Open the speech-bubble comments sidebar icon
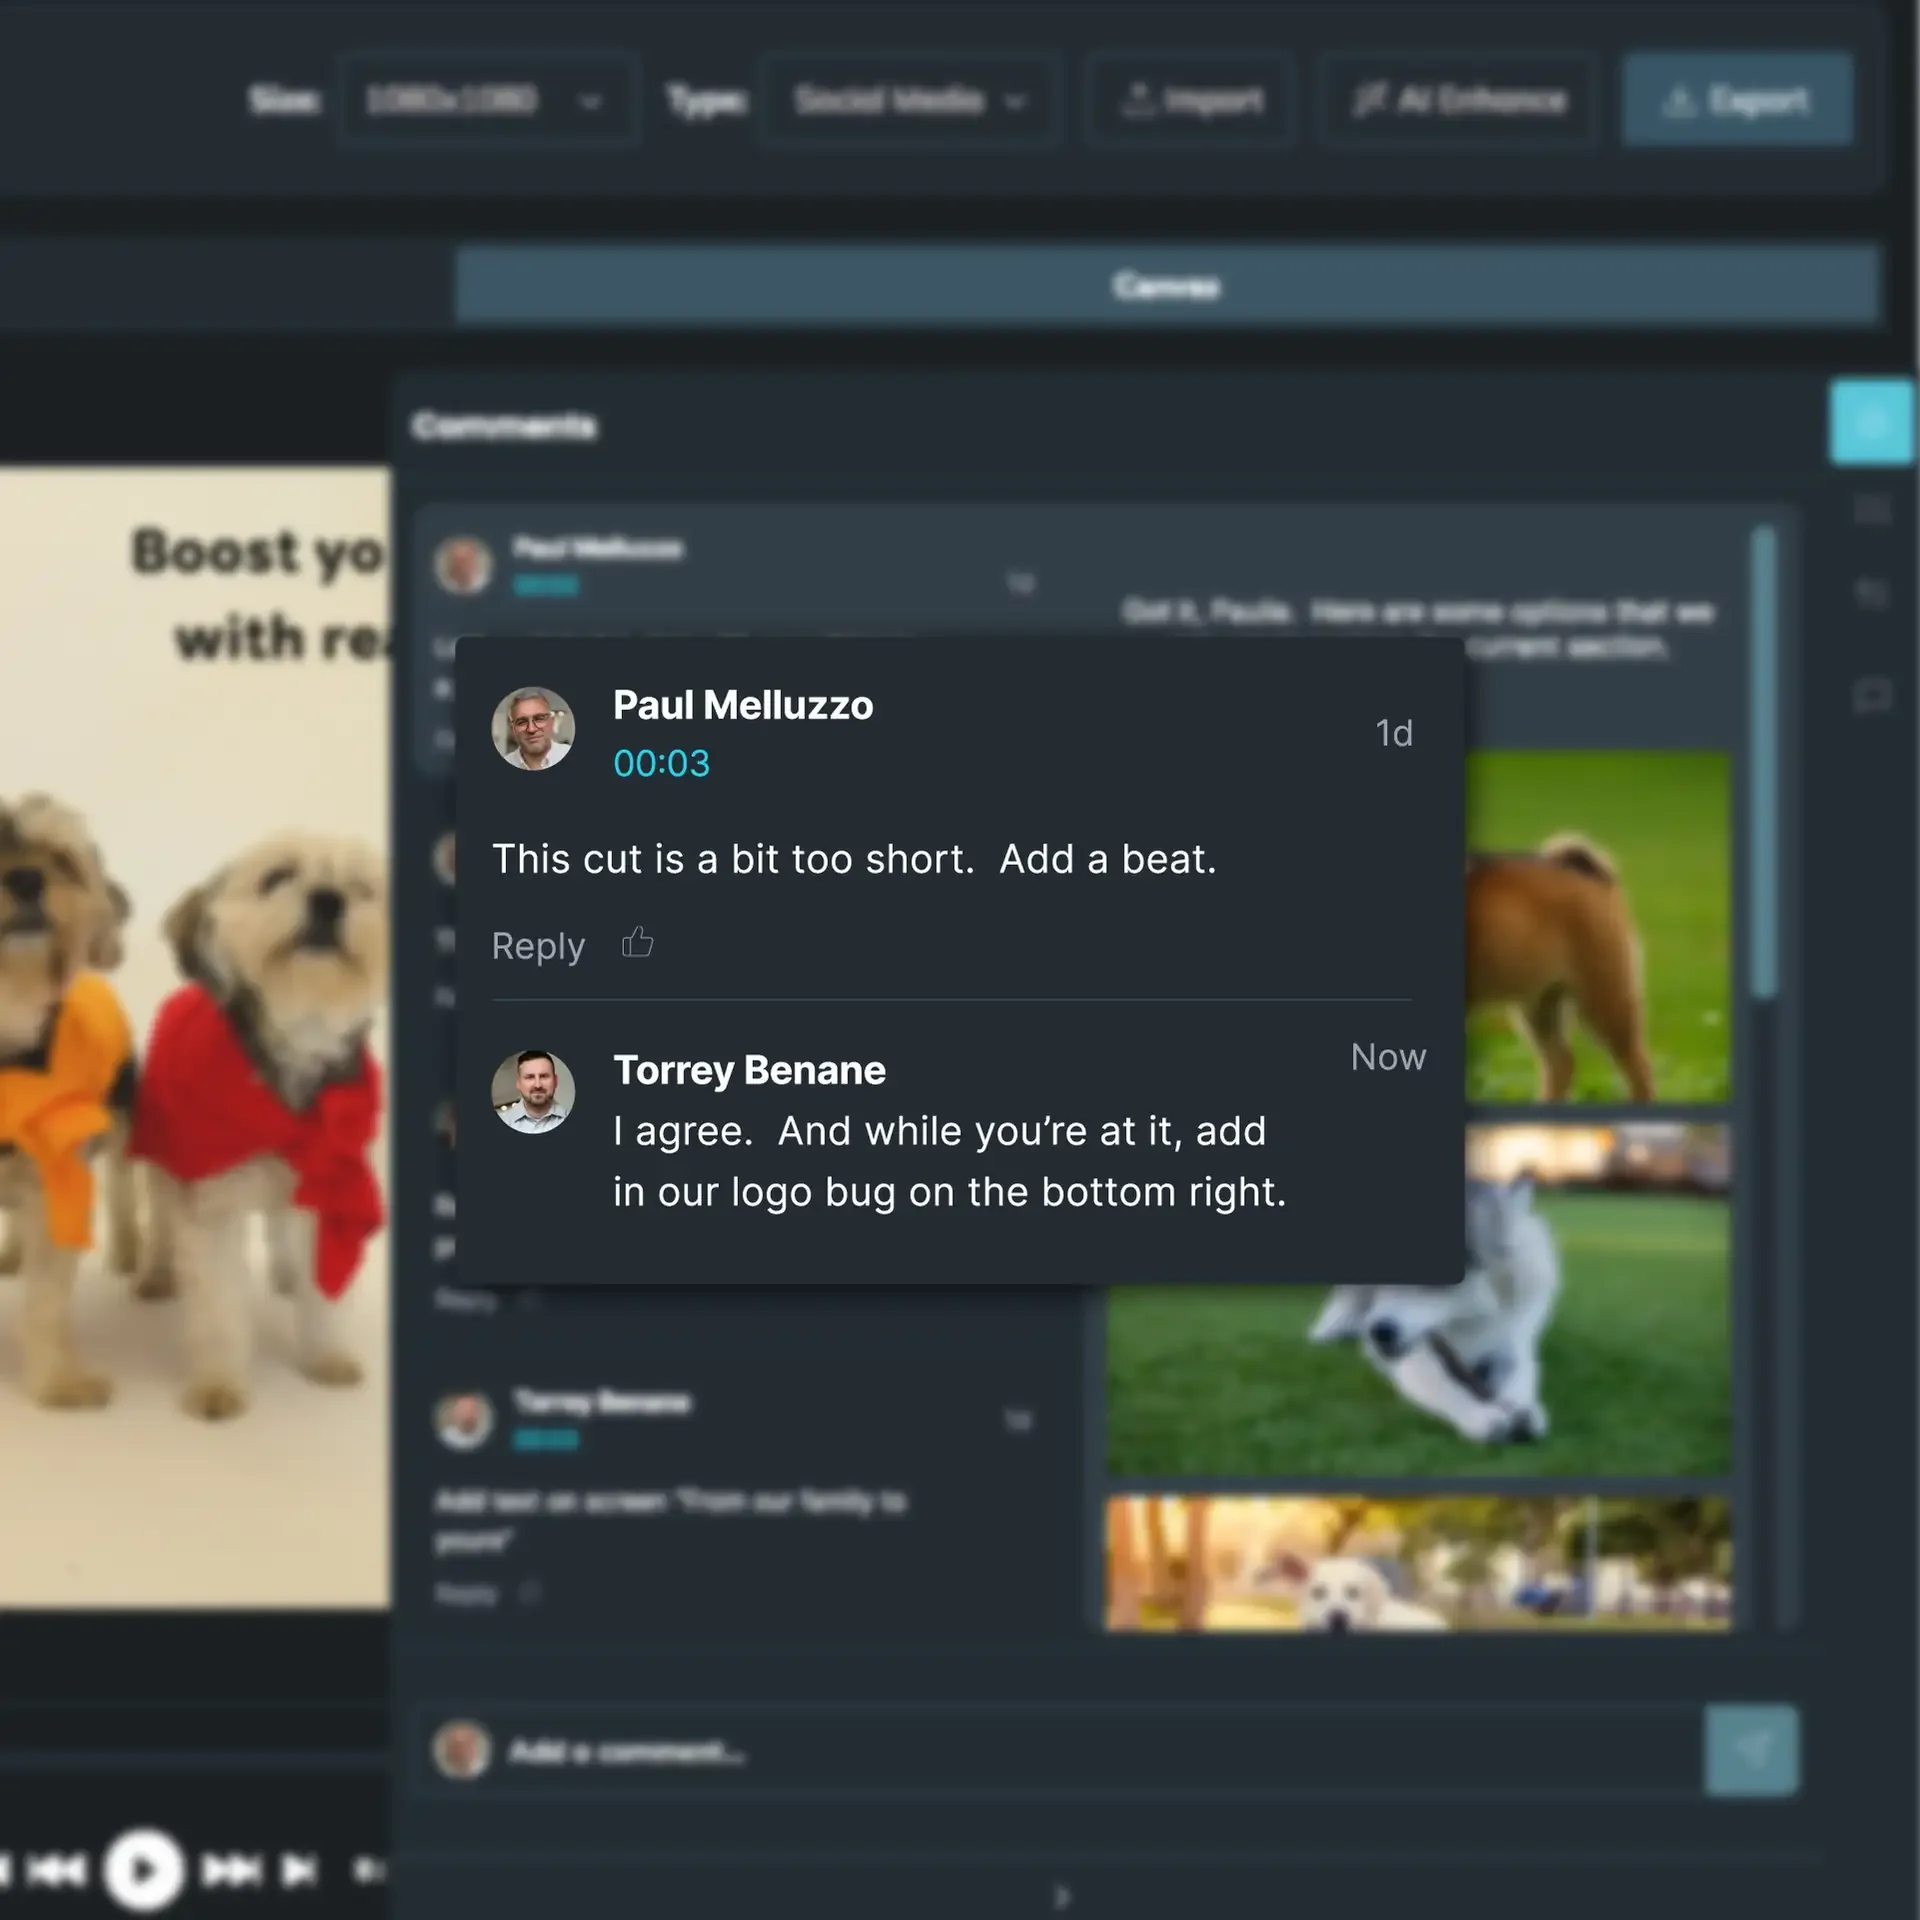1920x1920 pixels. (x=1871, y=694)
